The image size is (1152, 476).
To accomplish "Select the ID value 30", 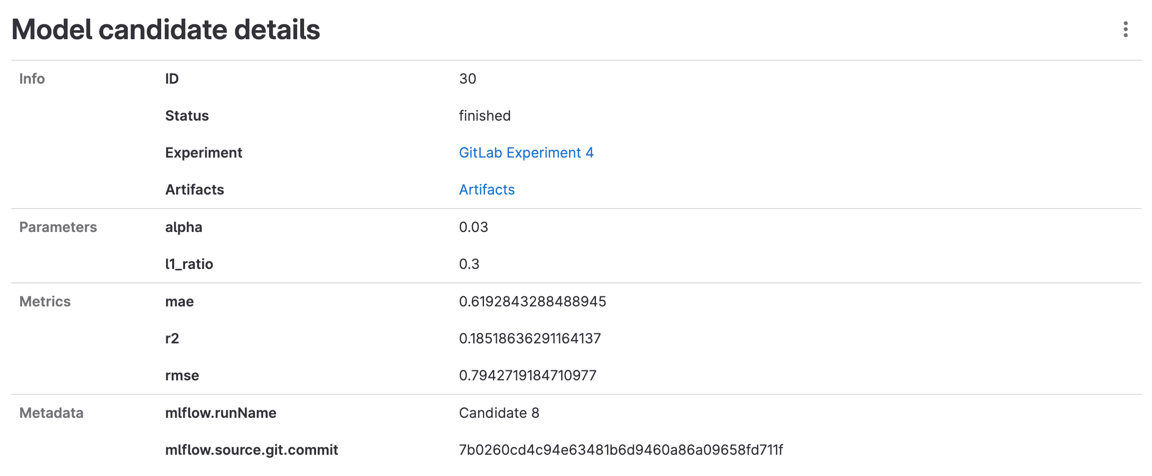I will [x=467, y=79].
